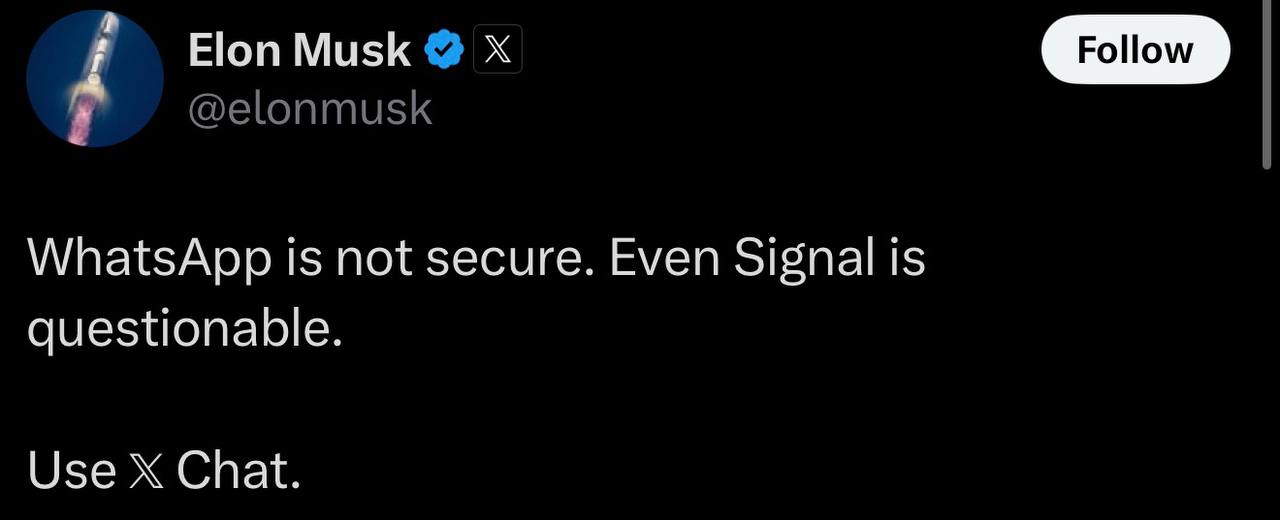Screen dimensions: 1280x520
Task: Click the word "Use" in the last line
Action: point(71,471)
